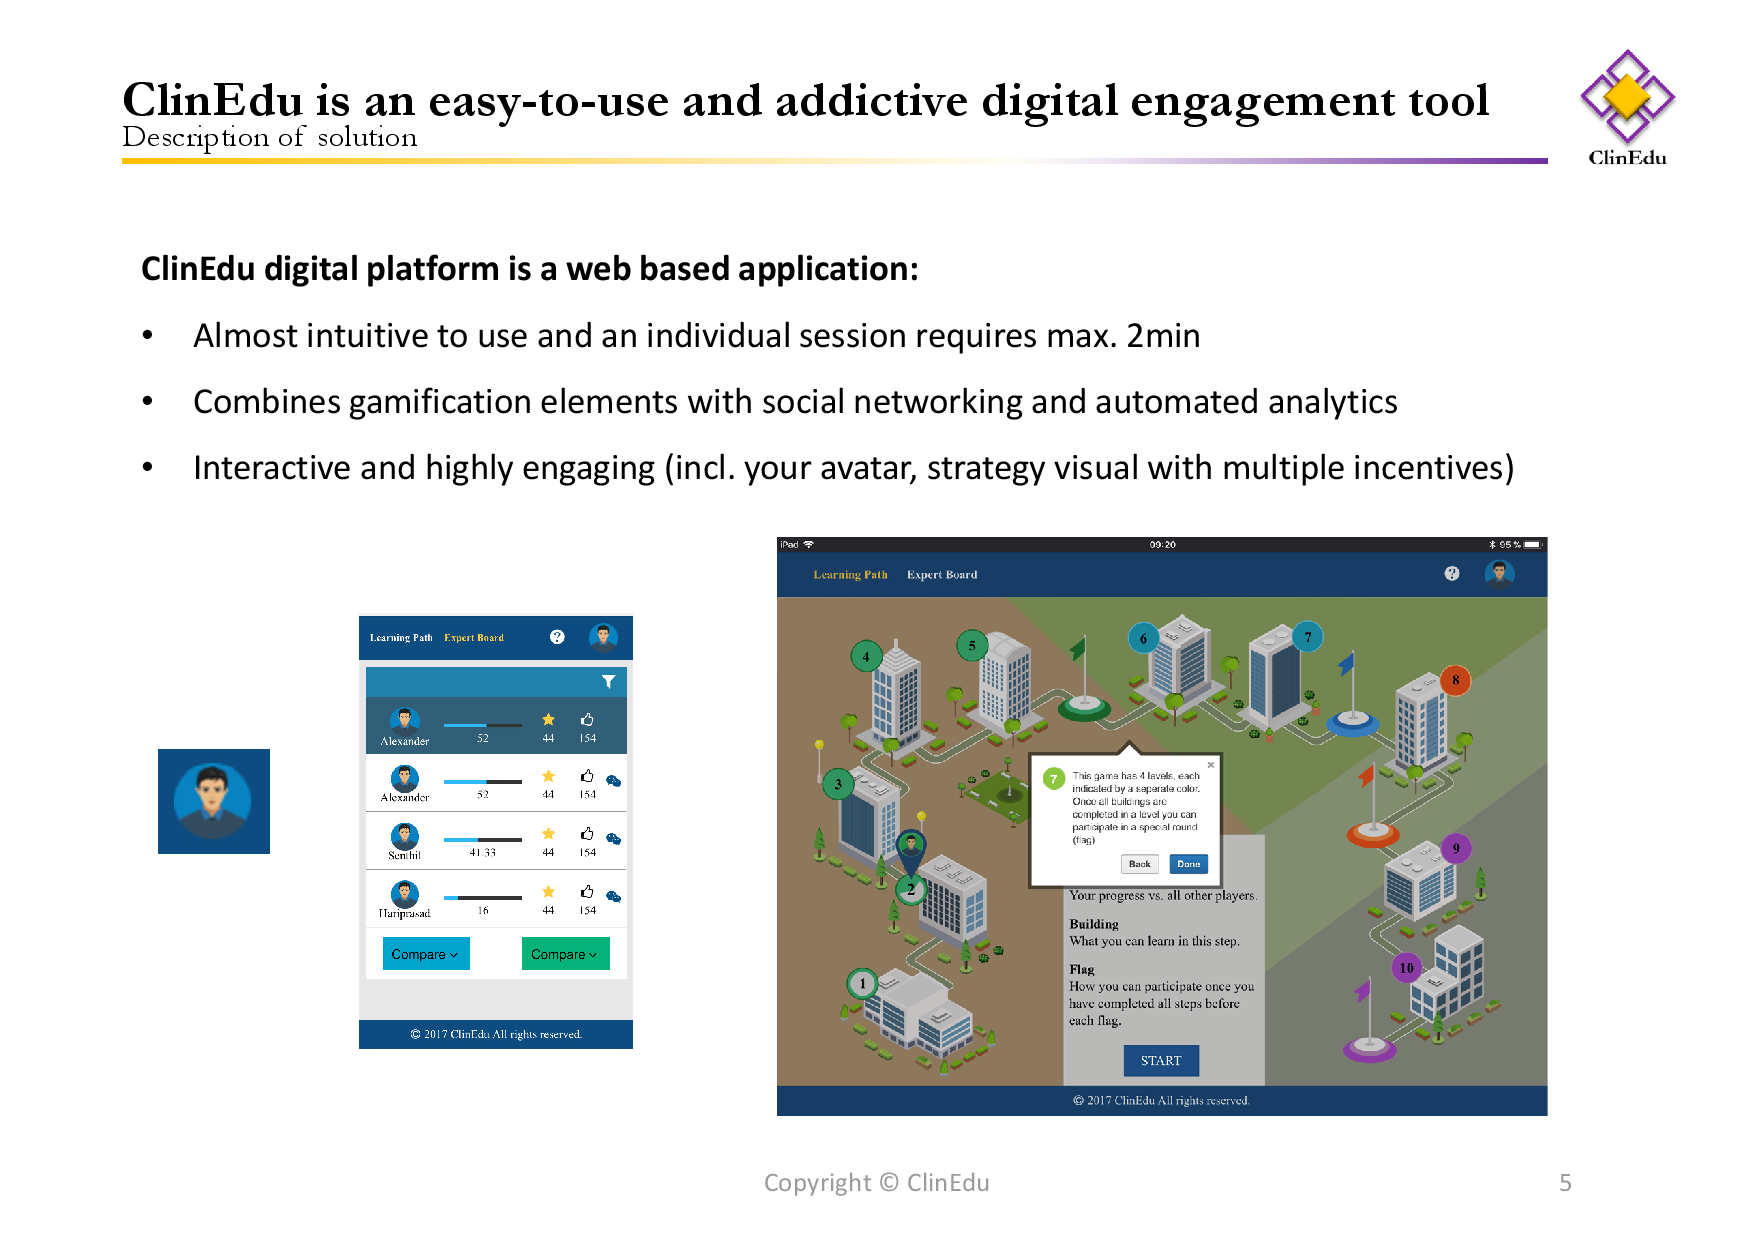This screenshot has height=1240, width=1754.
Task: Click step 7 badge in tutorial popup
Action: 1053,779
